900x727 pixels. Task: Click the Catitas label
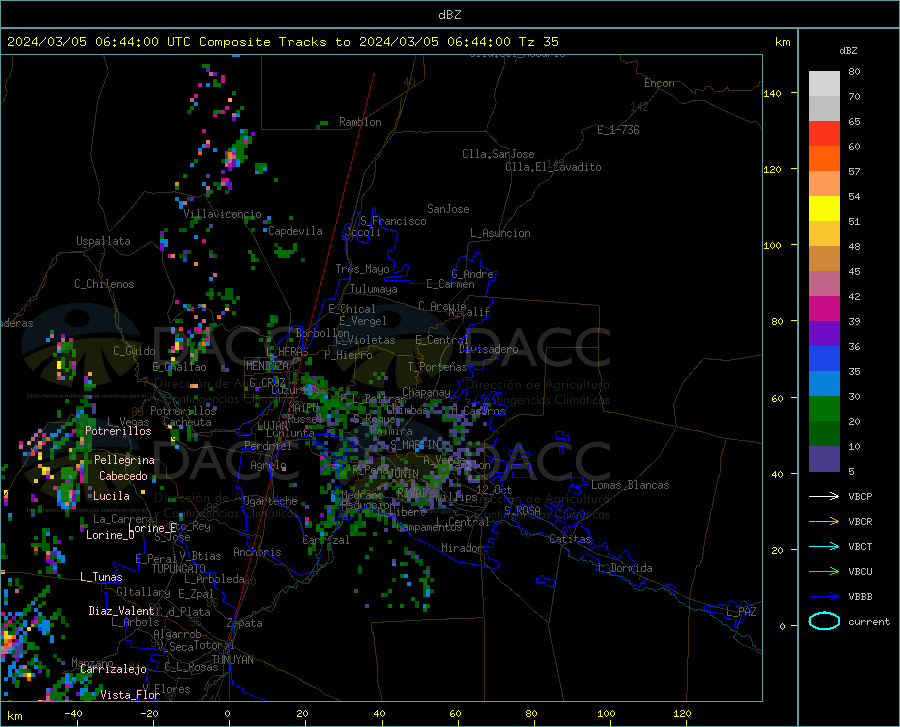[570, 539]
